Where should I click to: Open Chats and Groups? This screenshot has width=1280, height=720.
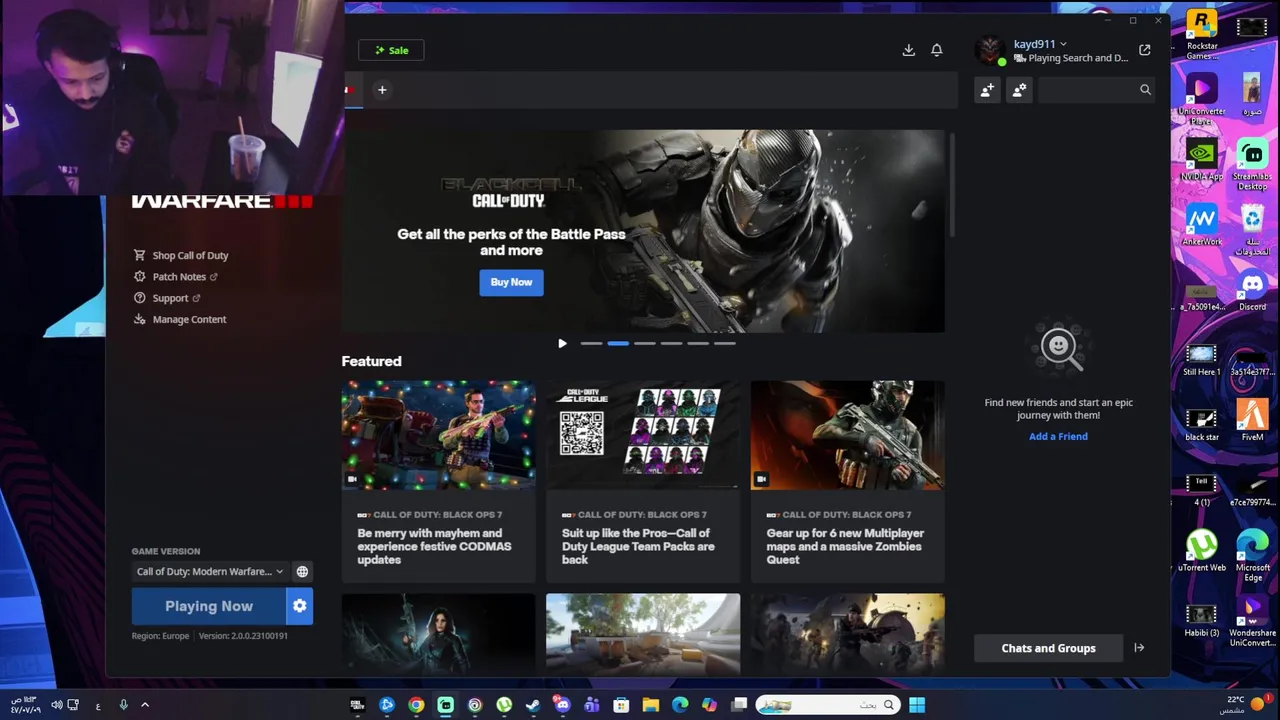click(1048, 648)
